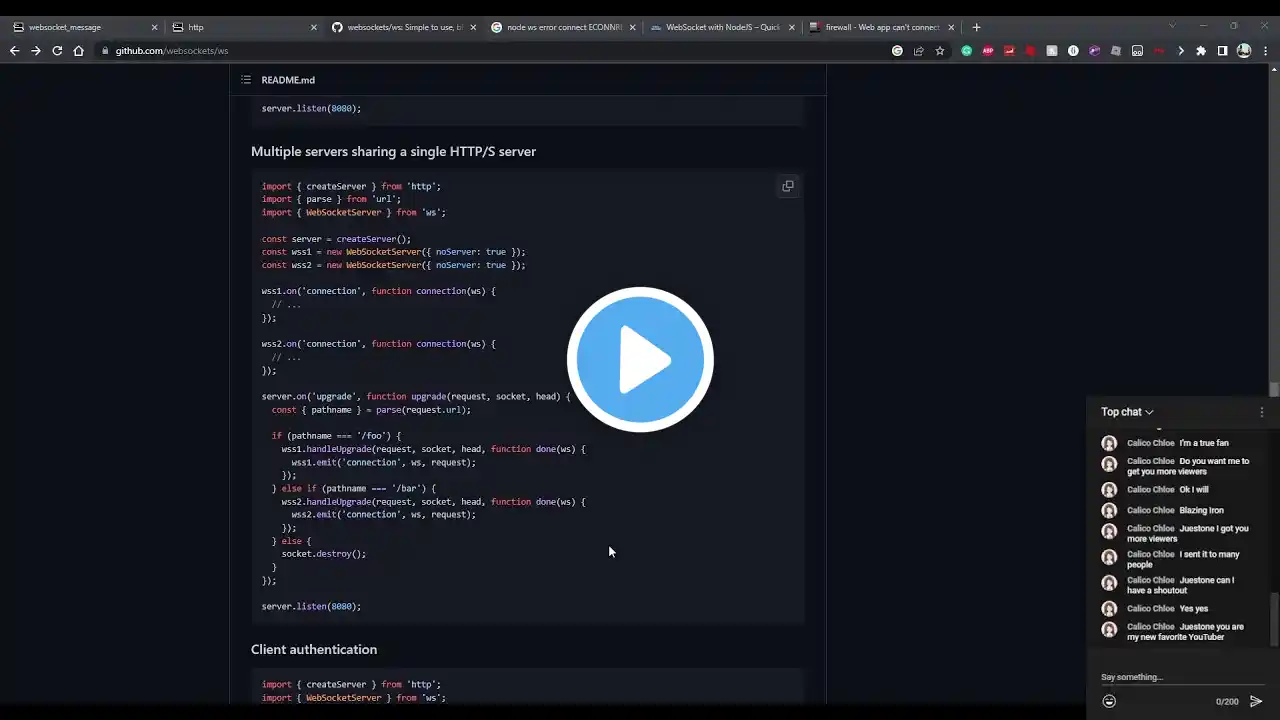Open the Tab search dropdown

(x=1172, y=27)
